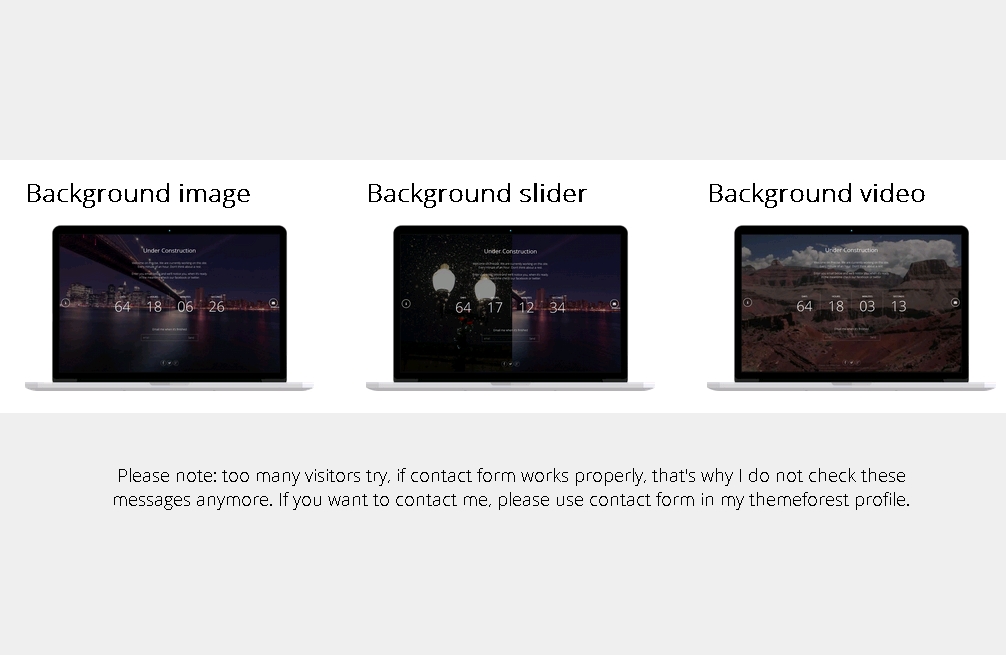
Task: Click the 34 seconds counter in Background slider preview
Action: 557,307
